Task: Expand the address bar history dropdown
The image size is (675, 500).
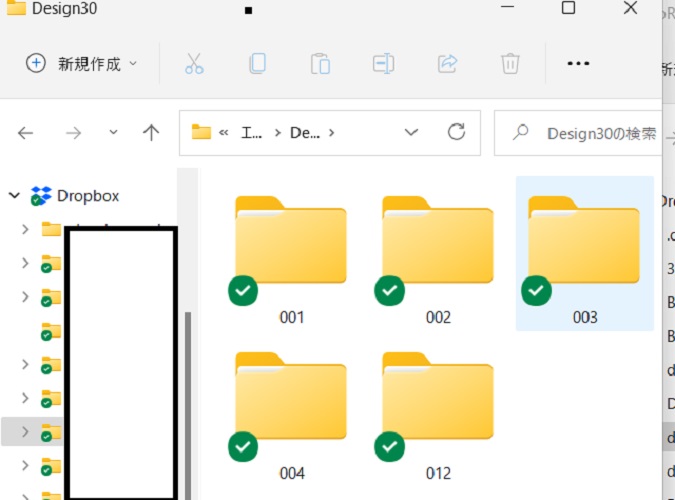Action: [x=411, y=132]
